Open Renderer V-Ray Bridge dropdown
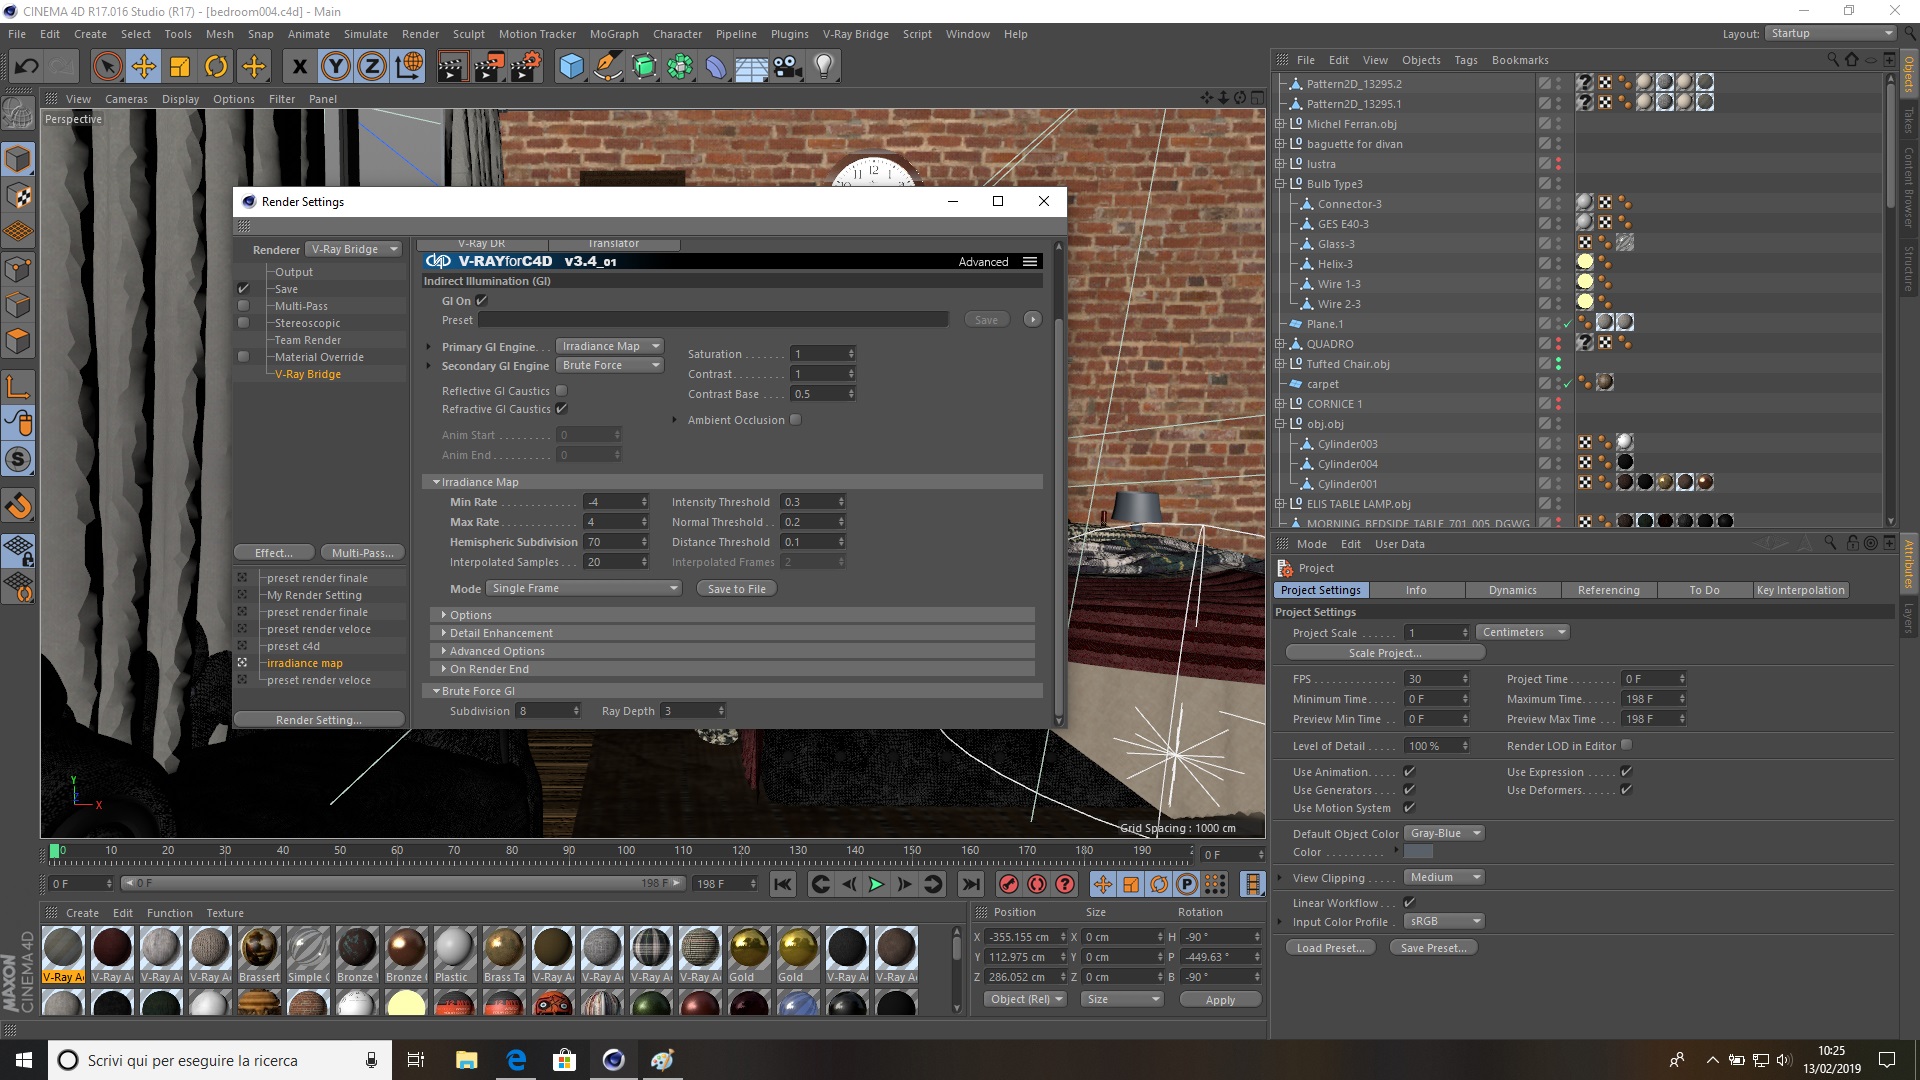Viewport: 1920px width, 1080px height. [353, 249]
